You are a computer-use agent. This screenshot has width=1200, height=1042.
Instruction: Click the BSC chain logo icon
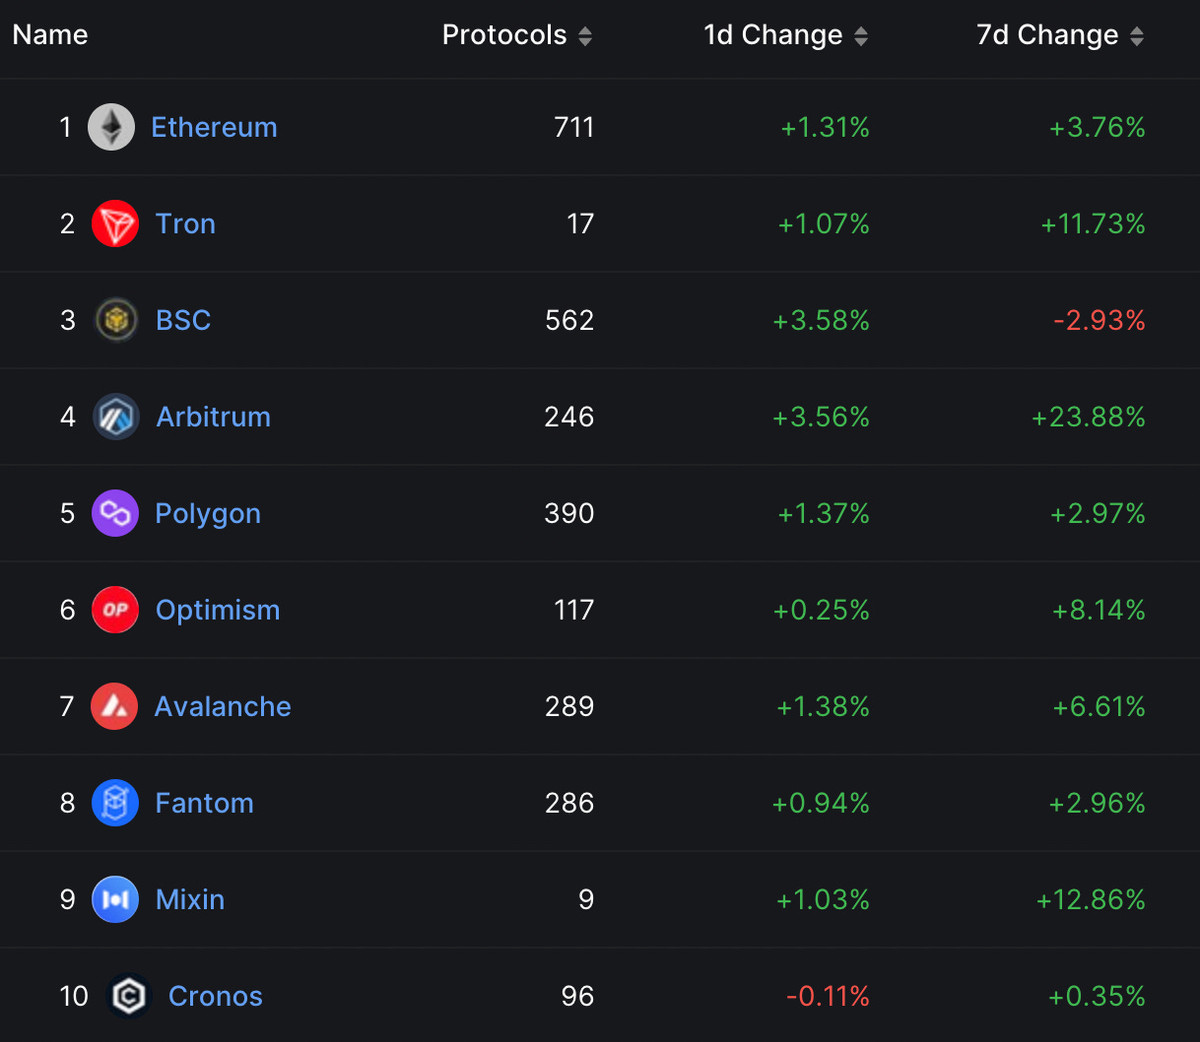(x=116, y=320)
